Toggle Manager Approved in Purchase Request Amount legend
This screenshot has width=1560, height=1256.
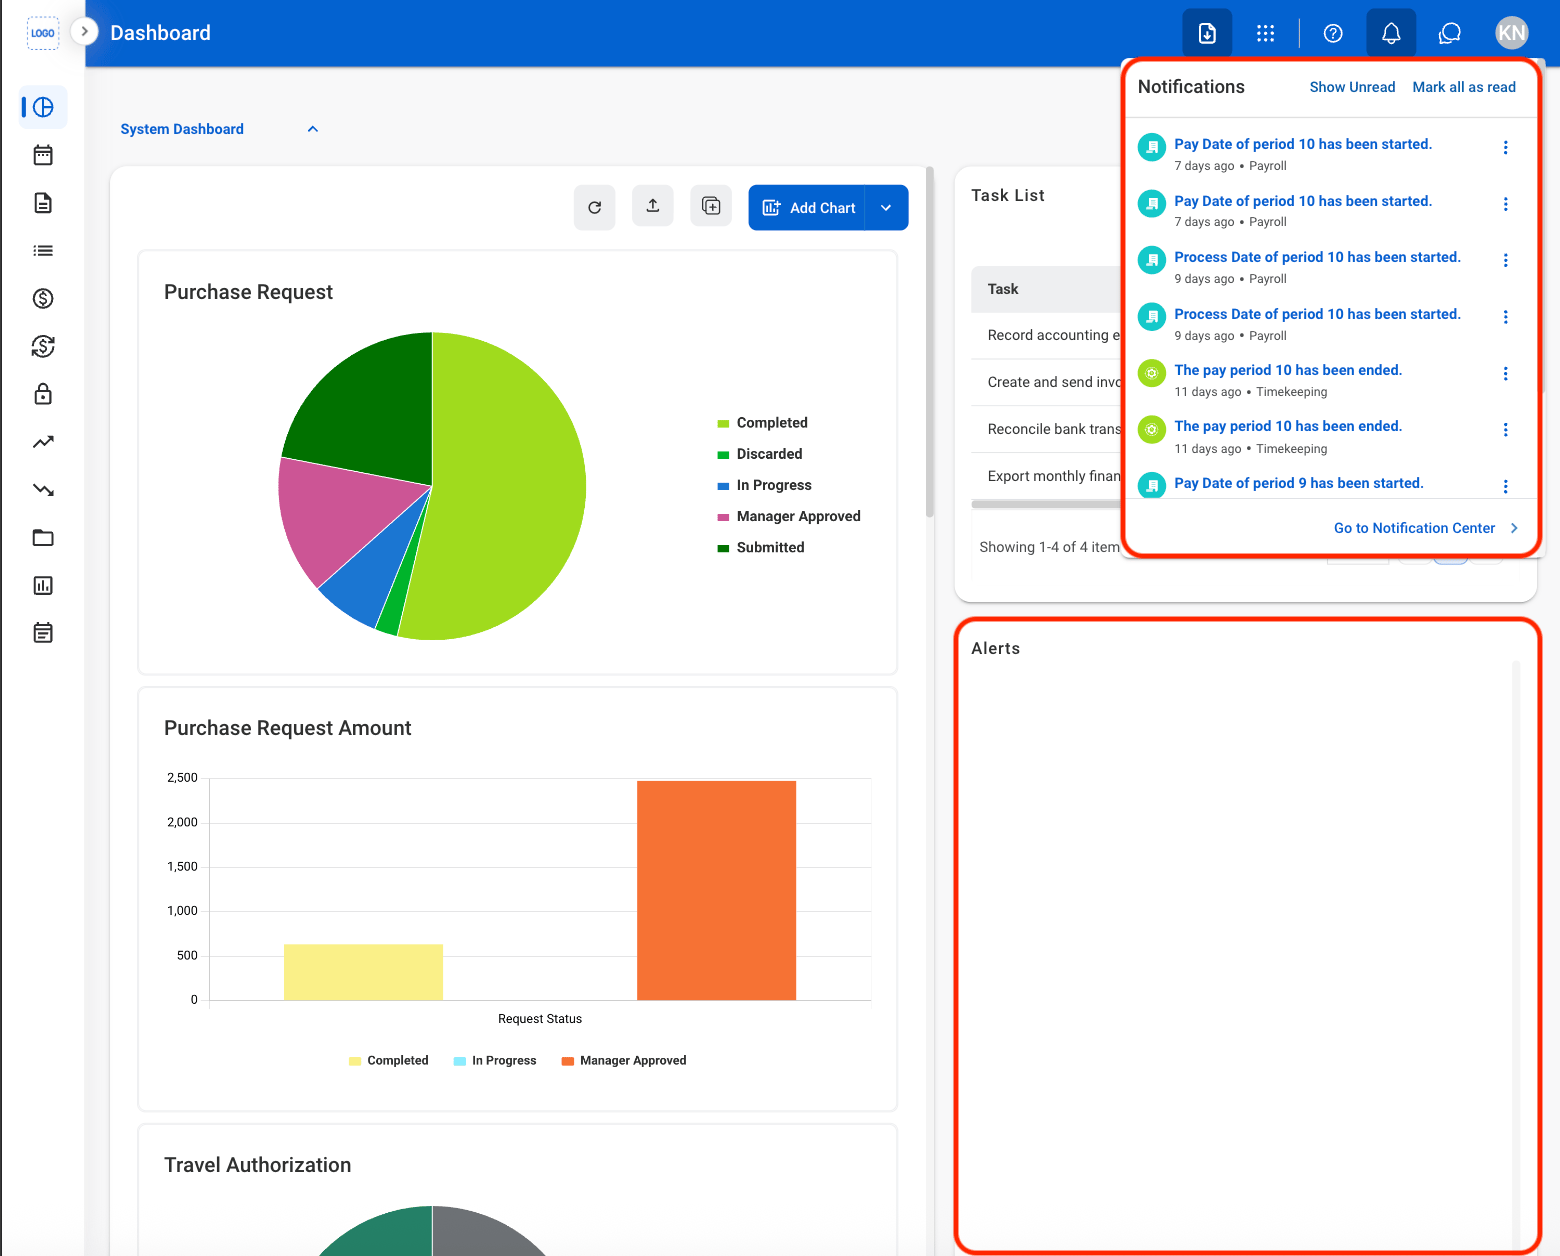624,1060
